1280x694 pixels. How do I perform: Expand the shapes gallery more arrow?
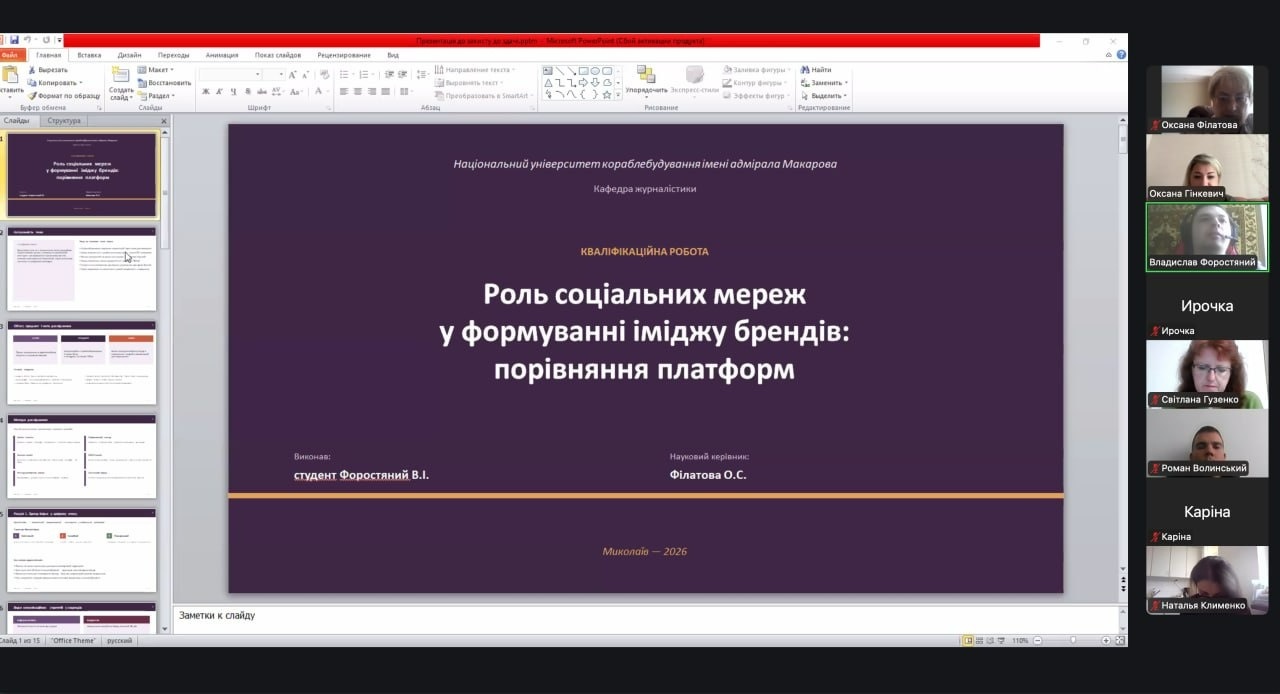(x=618, y=95)
